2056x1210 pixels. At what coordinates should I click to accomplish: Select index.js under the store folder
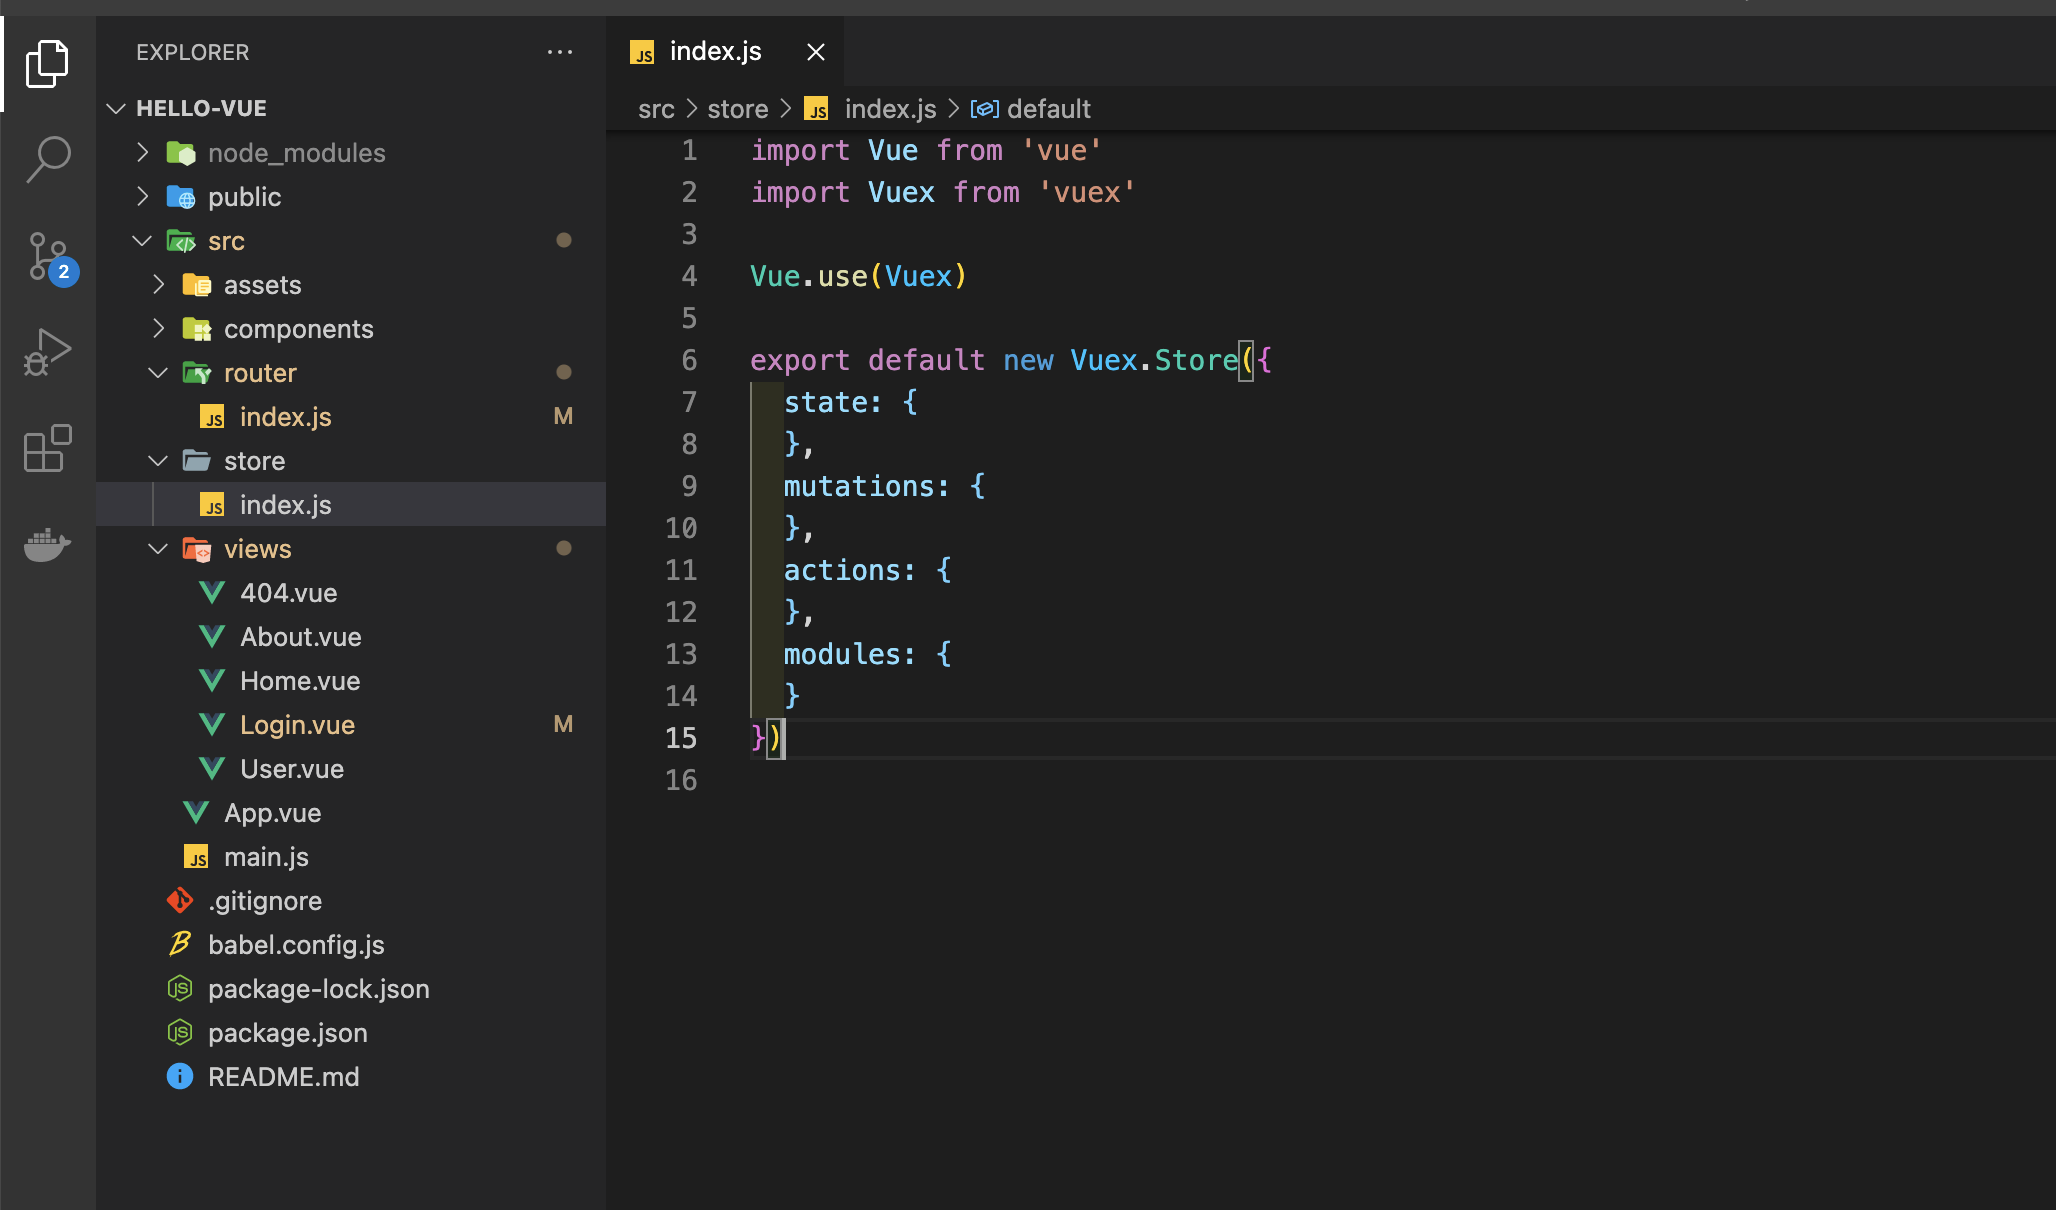[x=351, y=504]
